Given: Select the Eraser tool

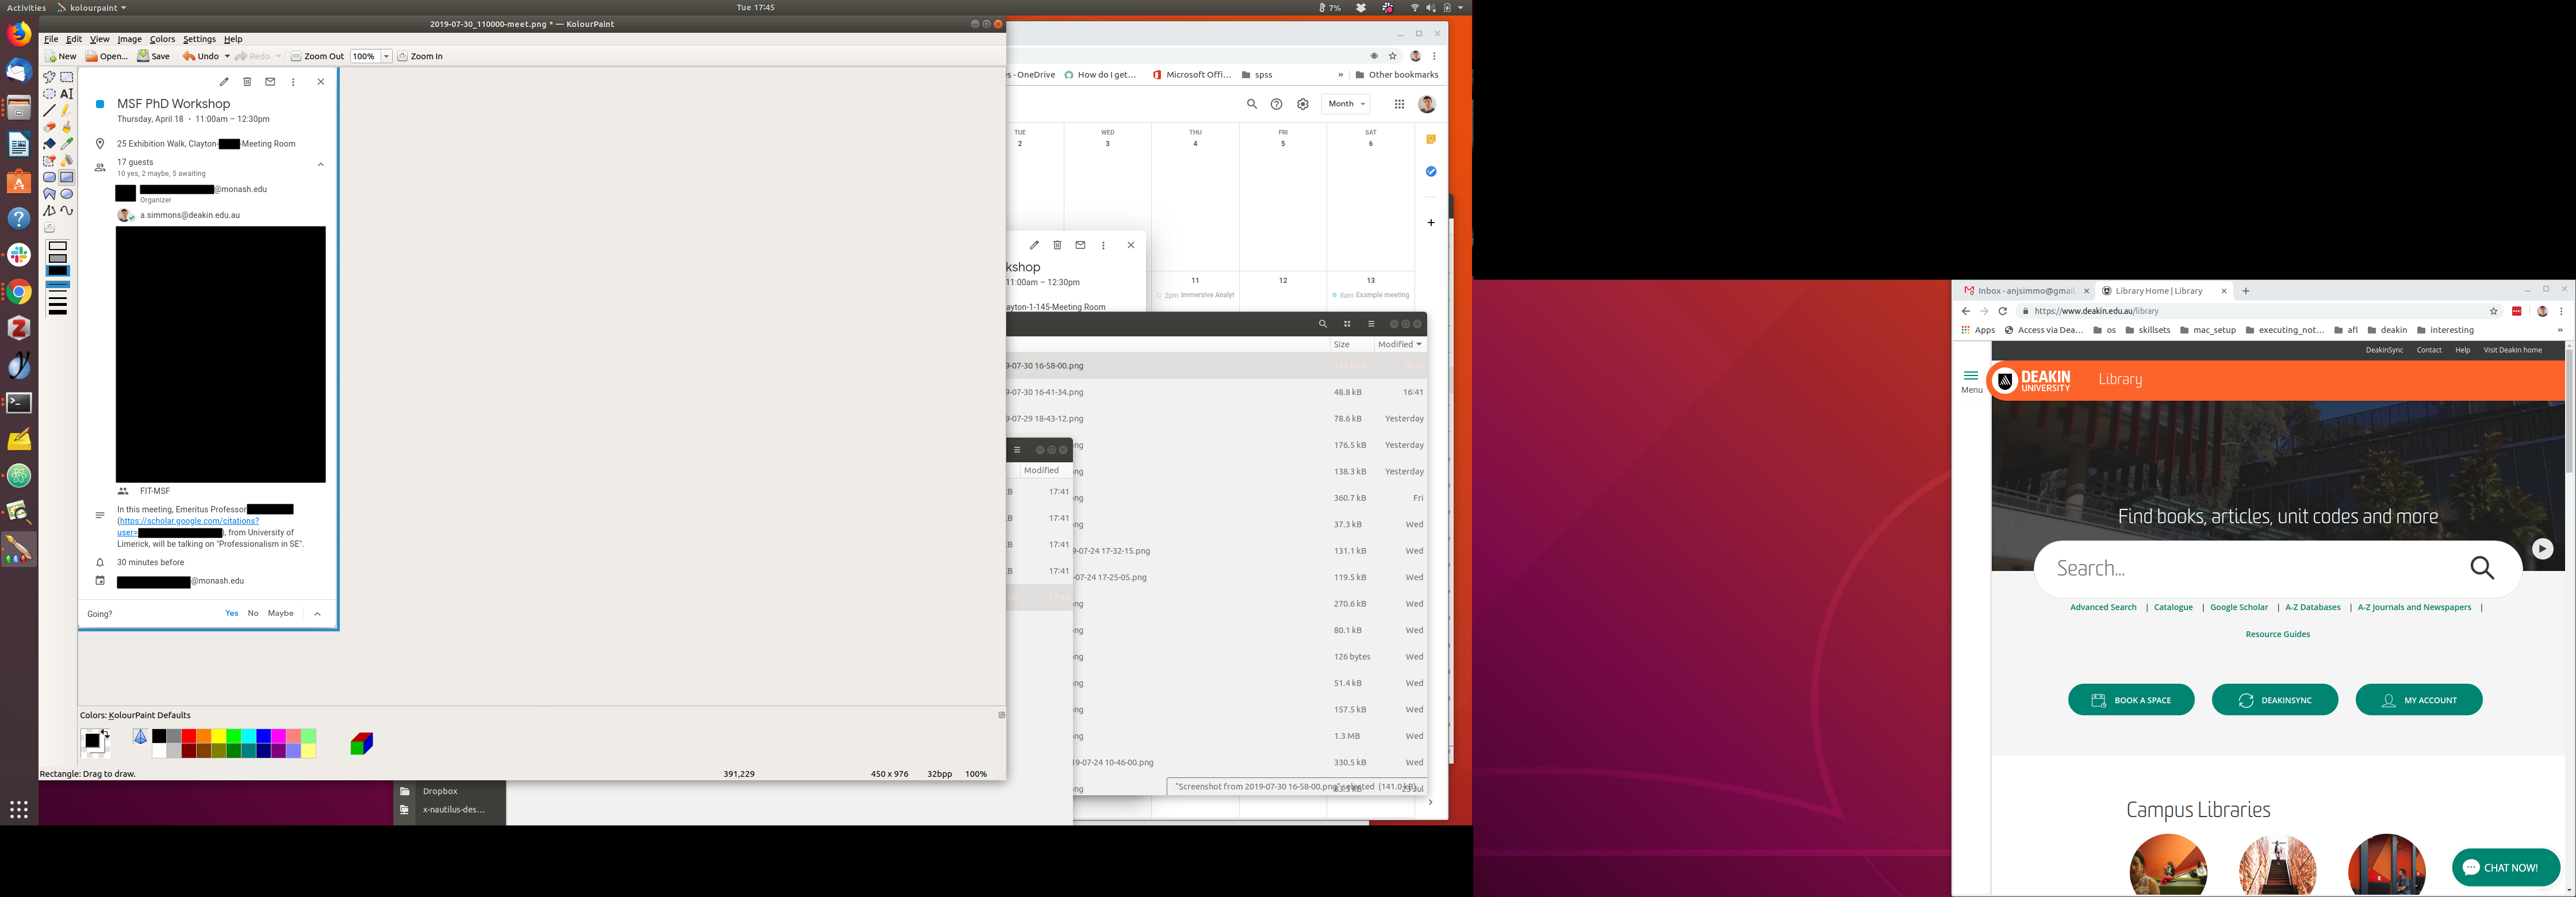Looking at the screenshot, I should [49, 127].
